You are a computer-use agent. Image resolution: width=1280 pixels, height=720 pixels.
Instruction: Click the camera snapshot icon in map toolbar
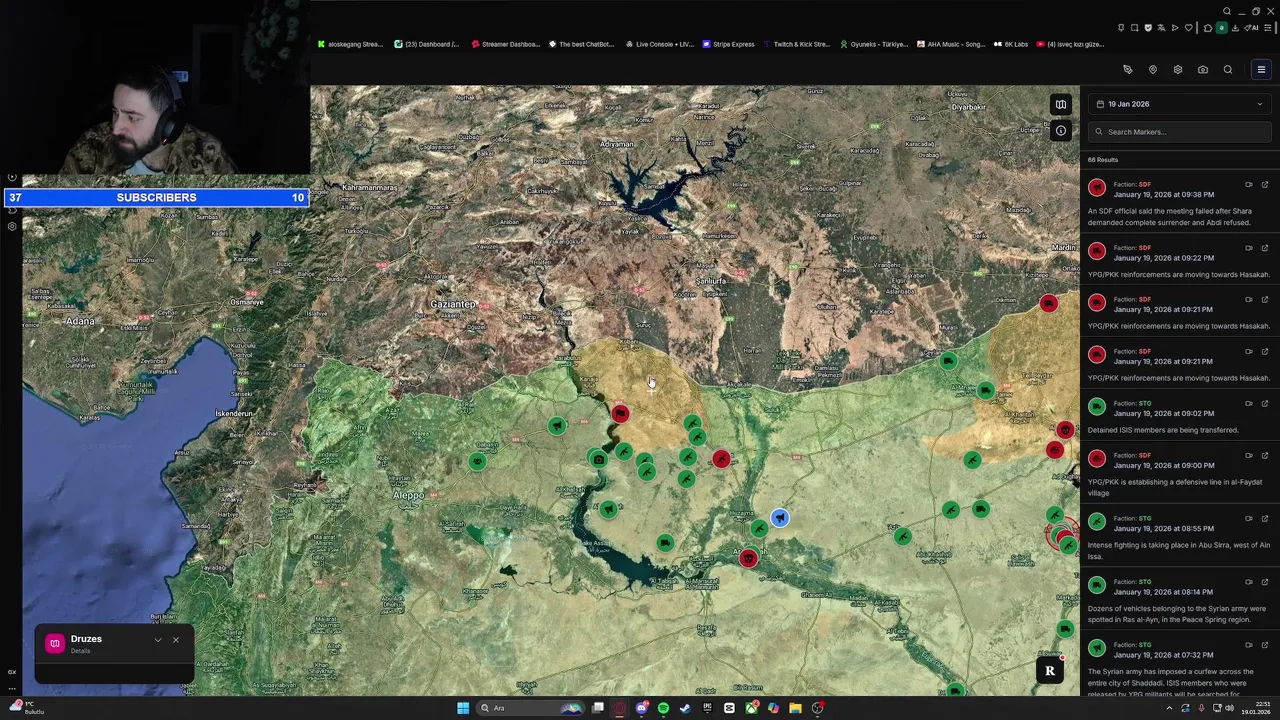[1202, 70]
